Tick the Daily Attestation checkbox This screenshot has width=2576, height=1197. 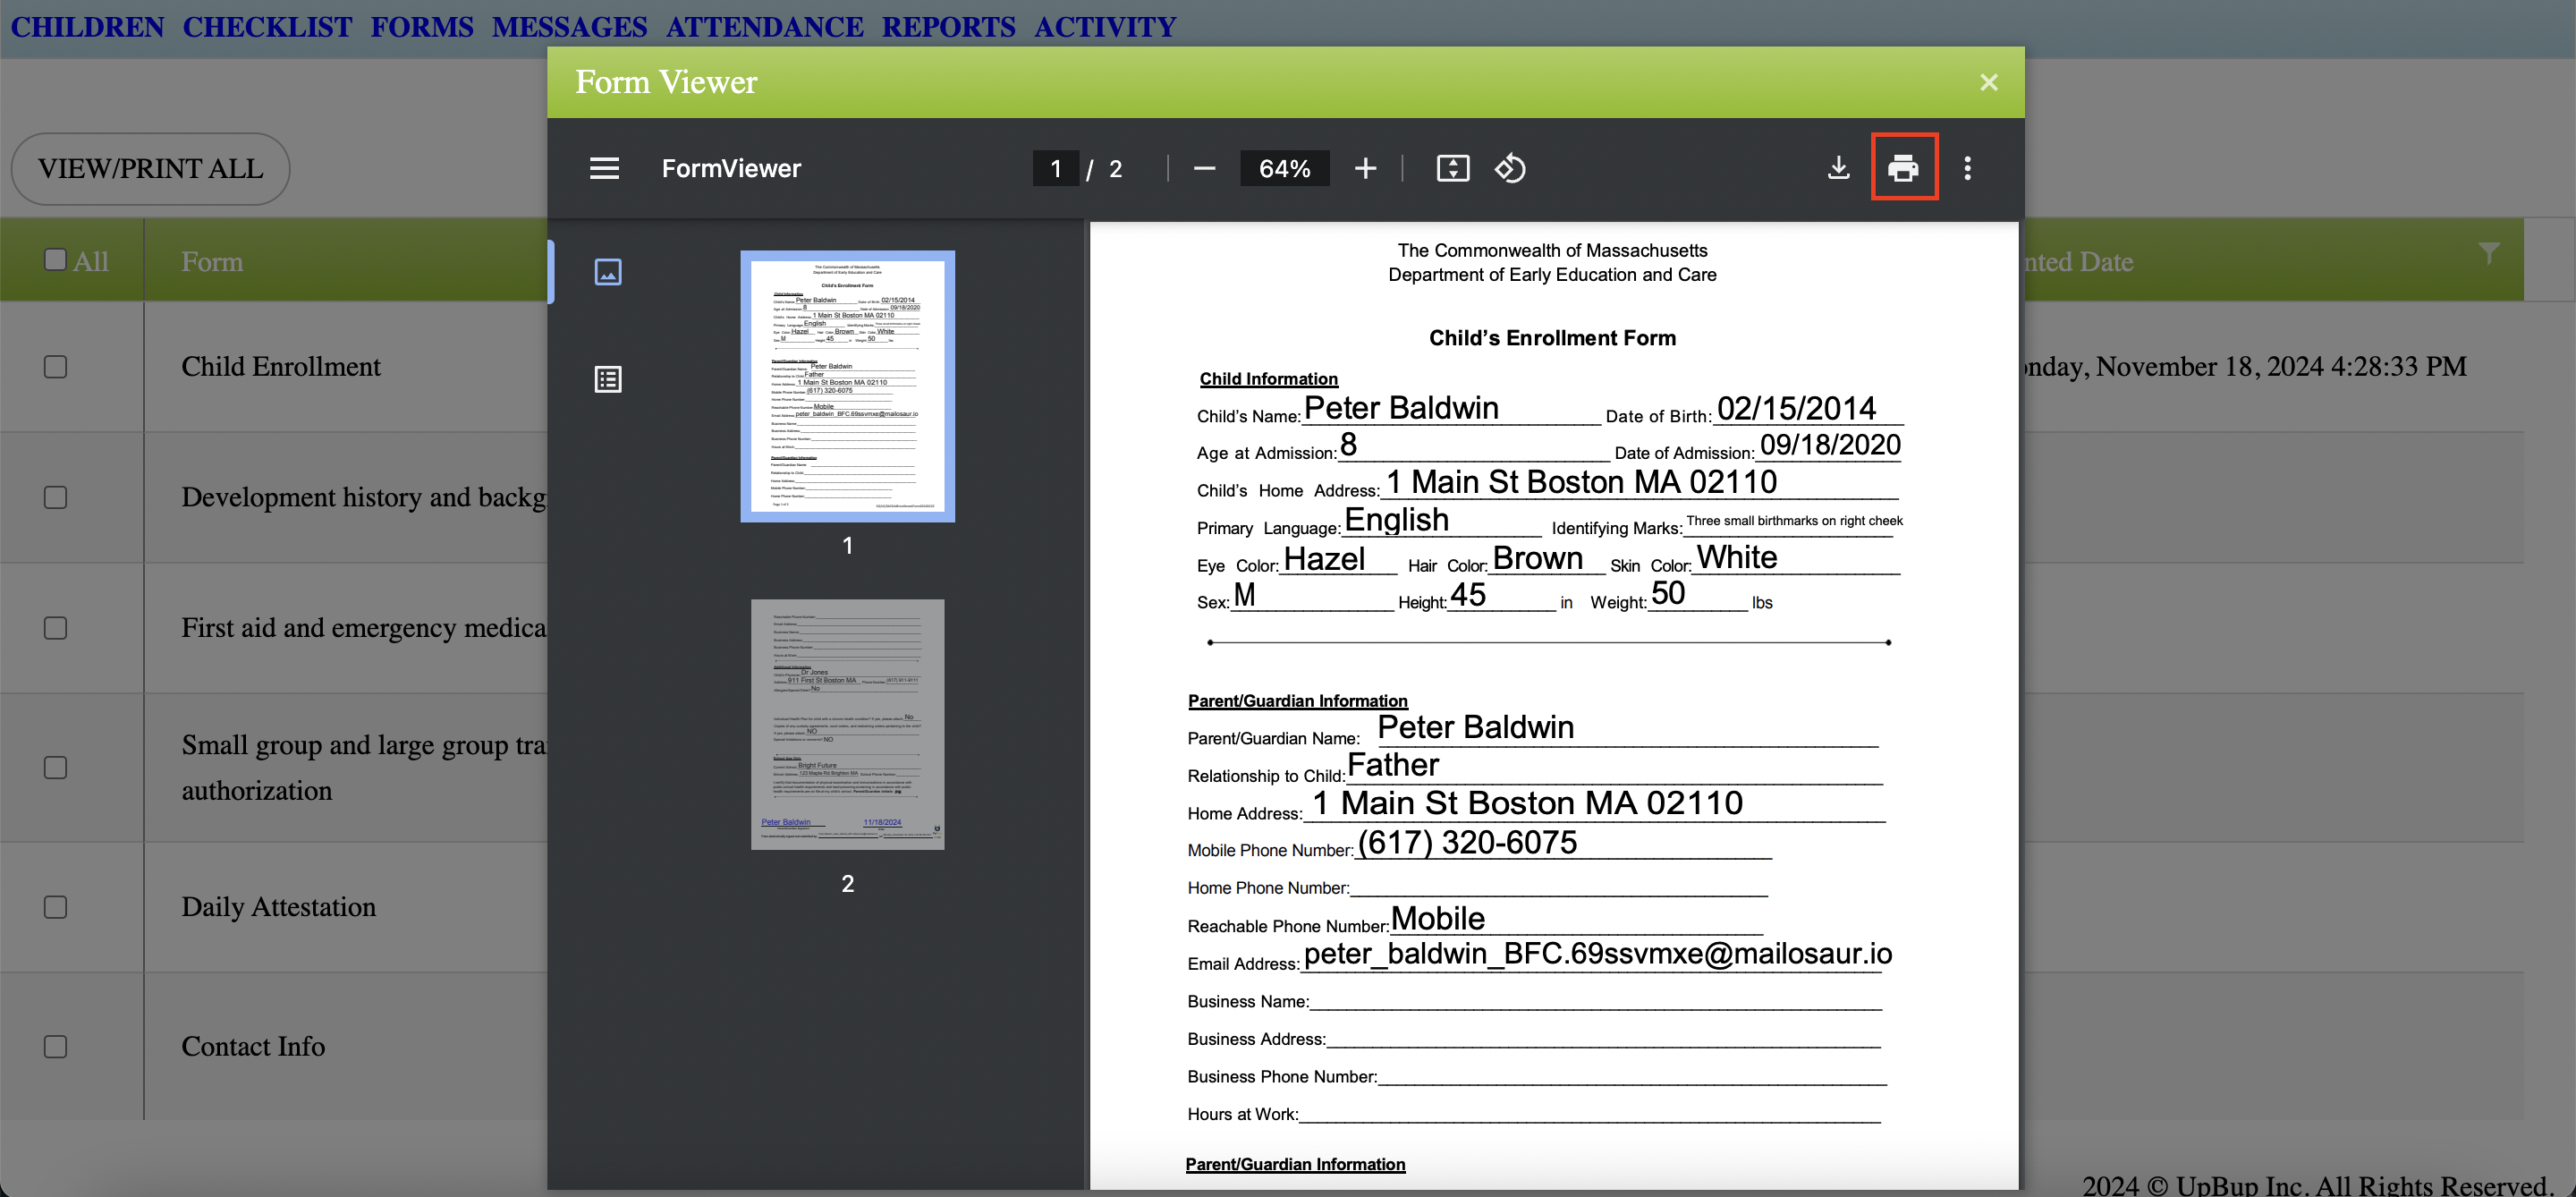(x=56, y=907)
